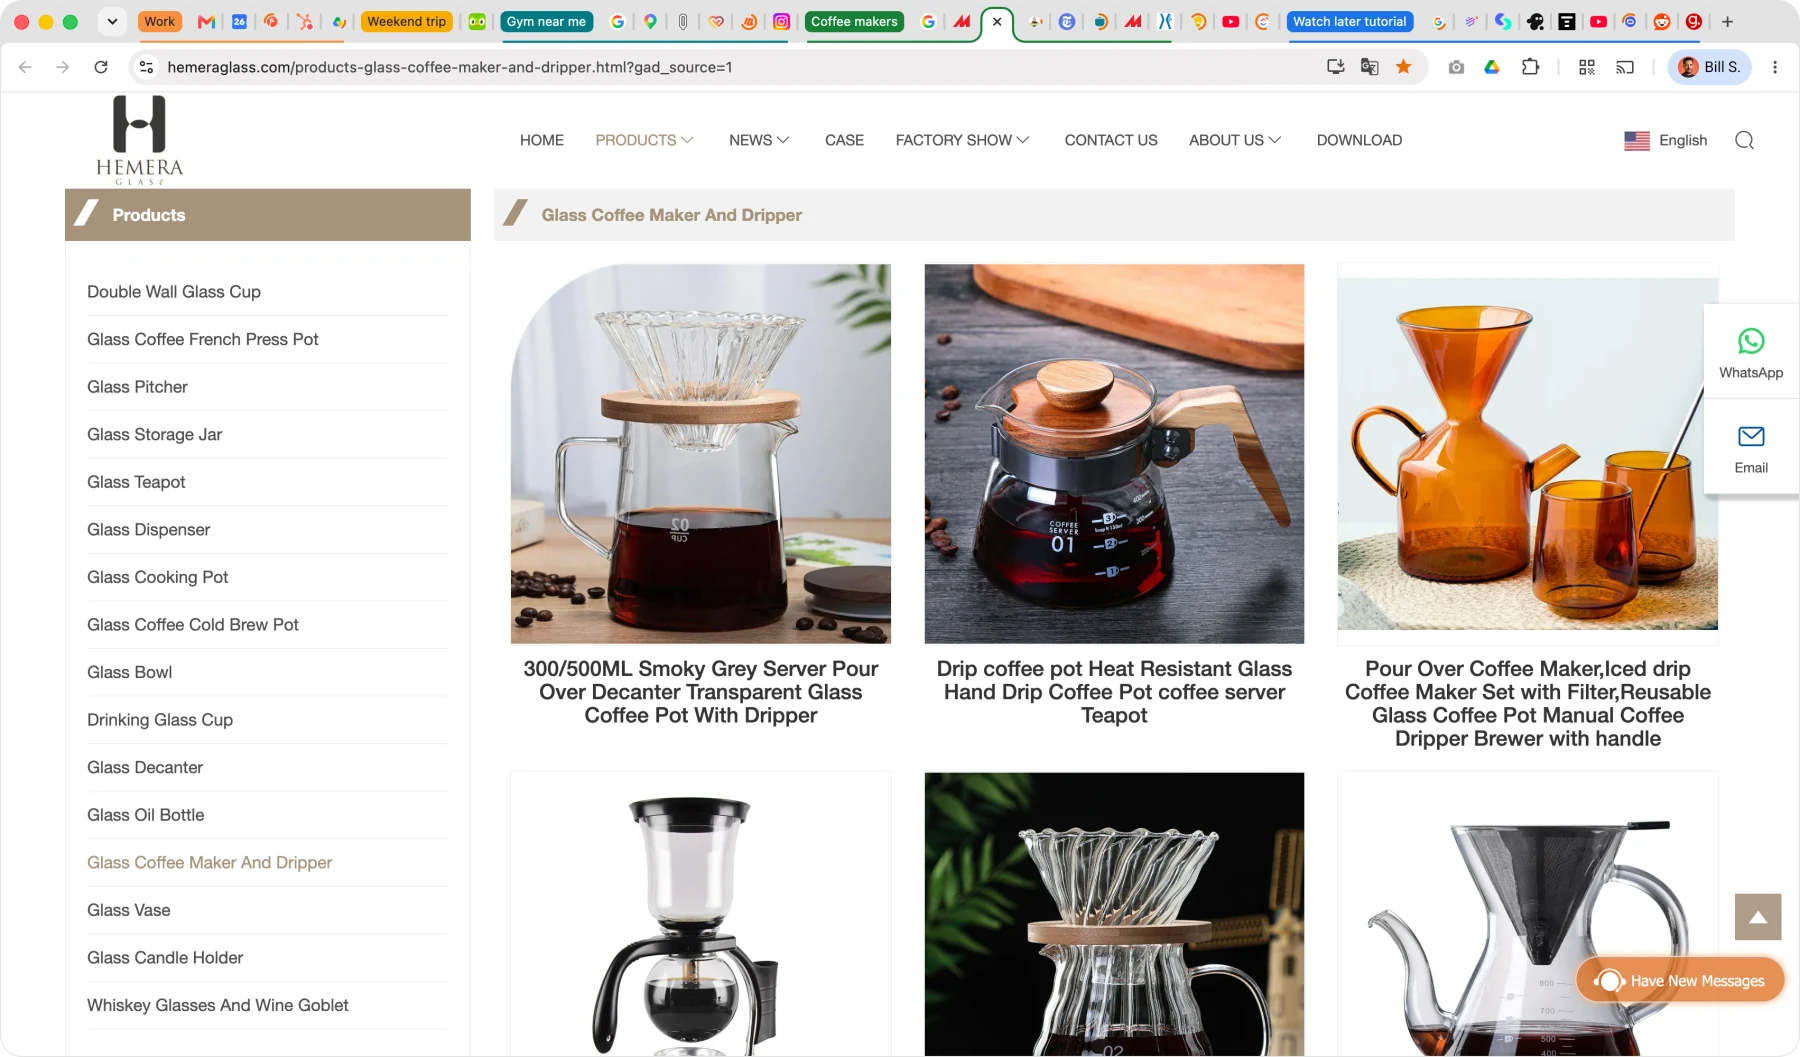The height and width of the screenshot is (1057, 1800).
Task: View the Smoky Grey Server product image
Action: coord(701,454)
